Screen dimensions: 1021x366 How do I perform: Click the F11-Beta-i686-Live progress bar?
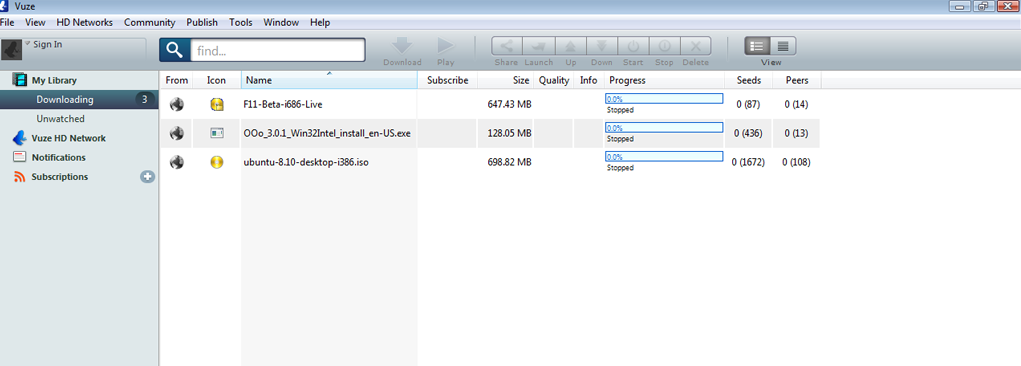tap(664, 98)
